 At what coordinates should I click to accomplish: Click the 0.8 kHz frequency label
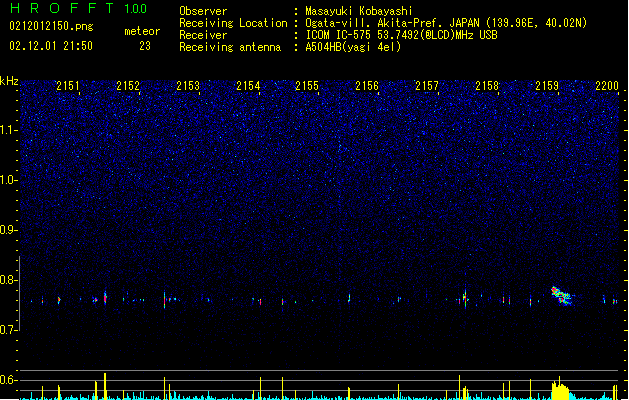[8, 280]
